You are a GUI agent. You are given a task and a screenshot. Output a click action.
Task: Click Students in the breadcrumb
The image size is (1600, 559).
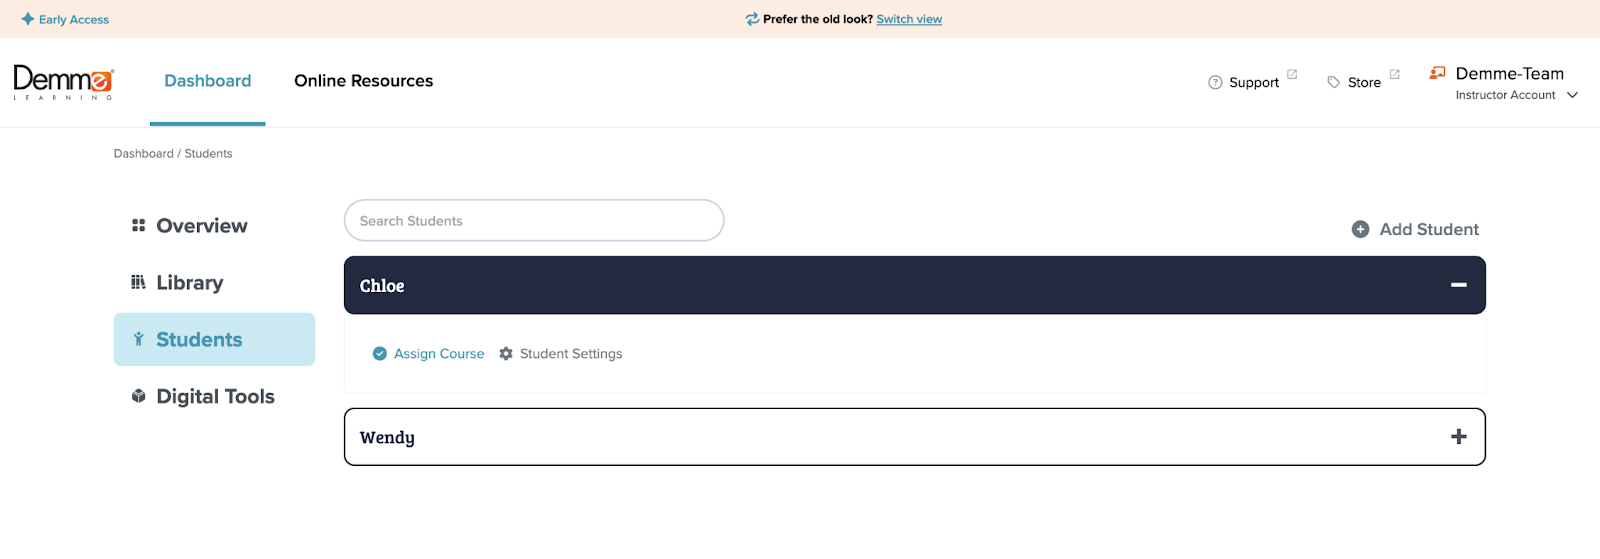(x=208, y=154)
